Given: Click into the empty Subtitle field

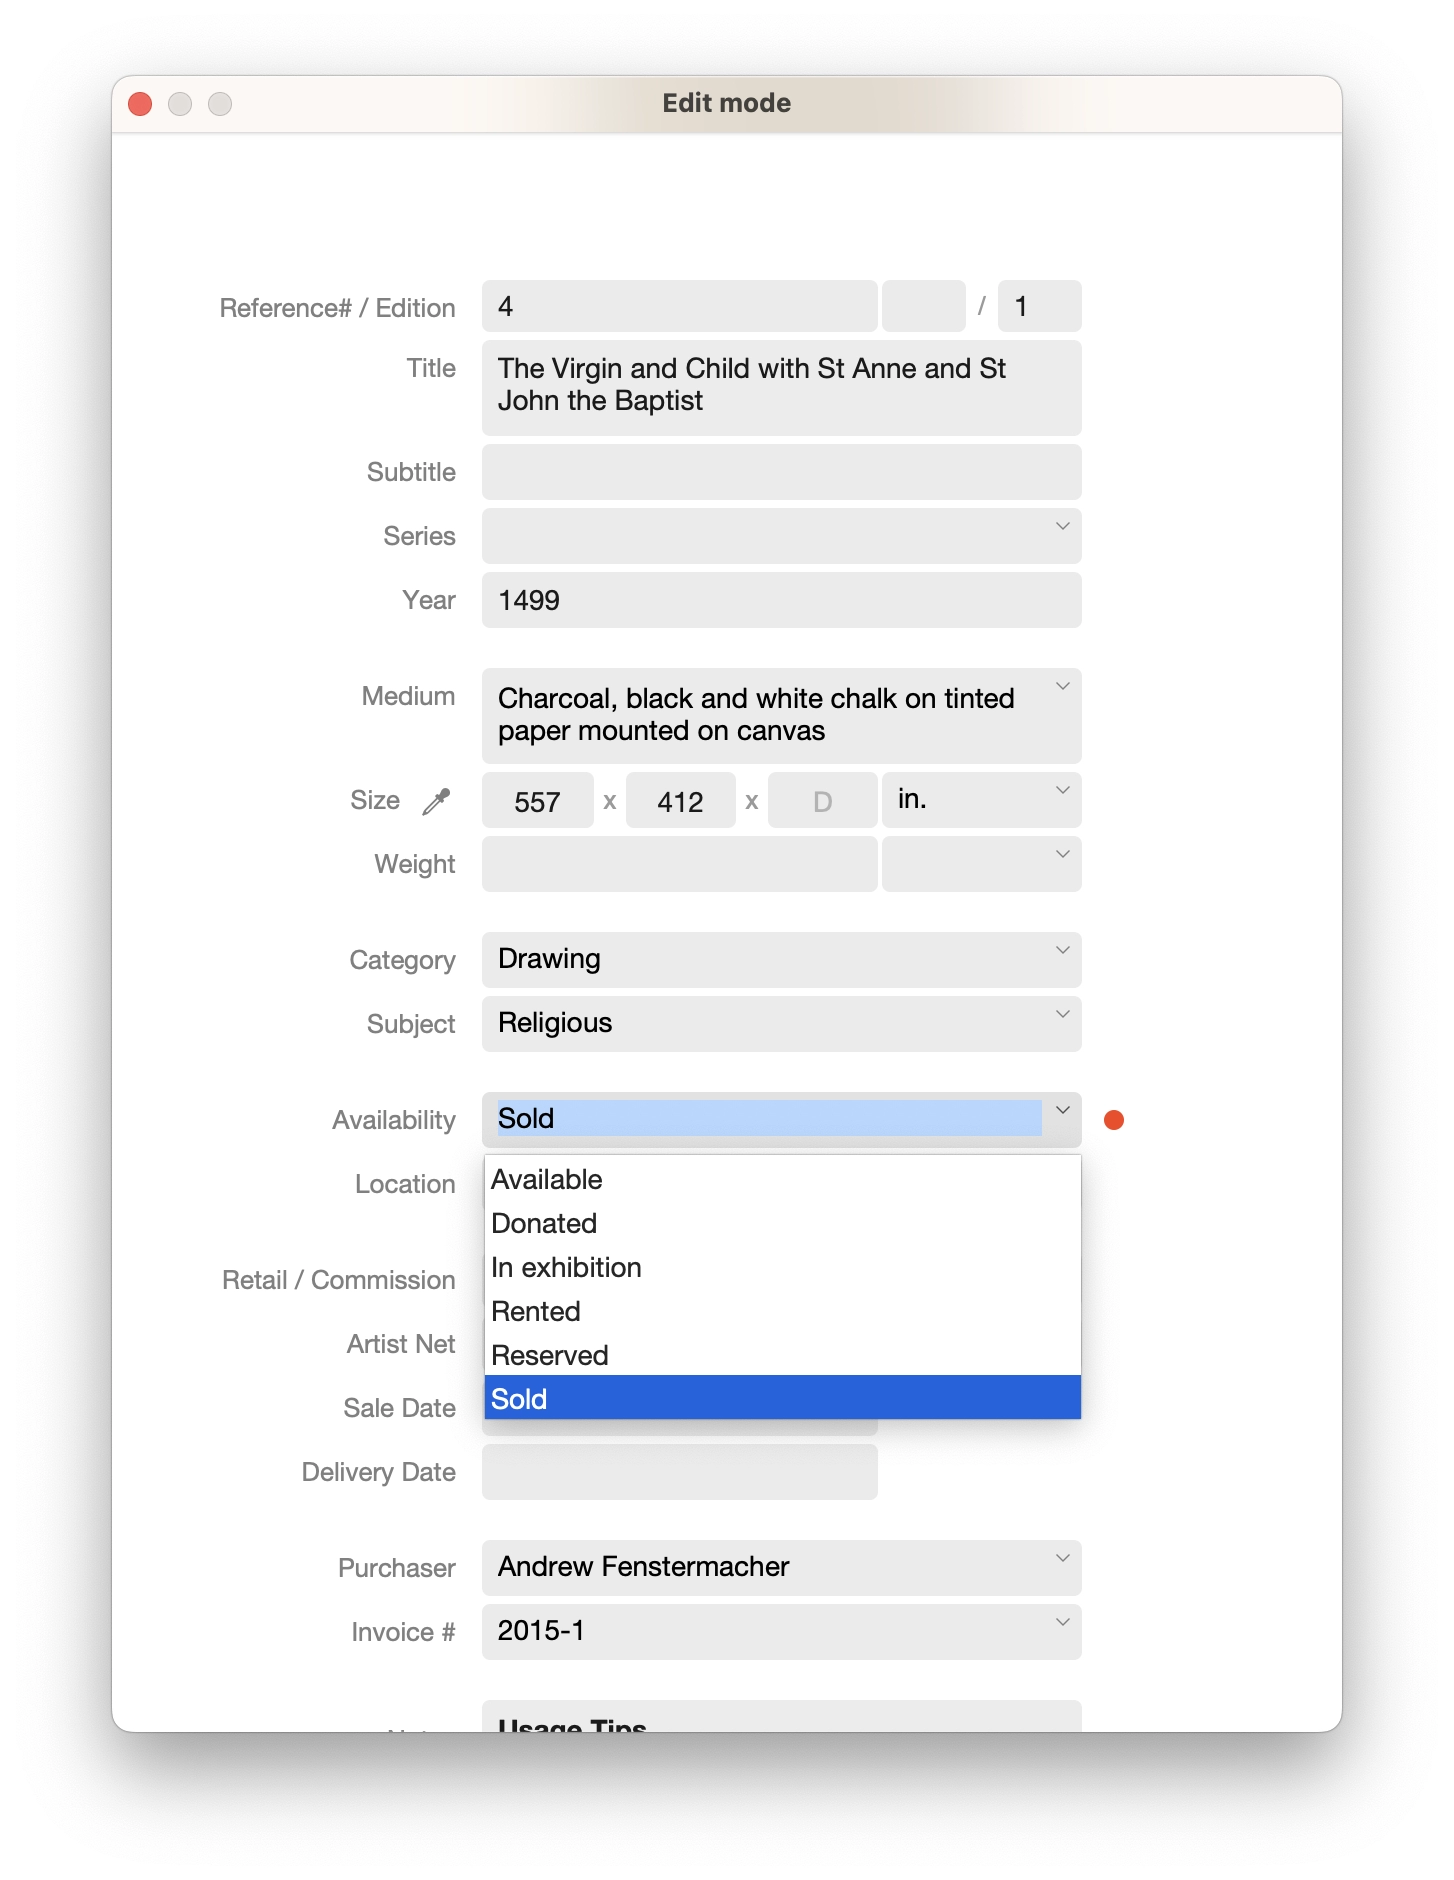Looking at the screenshot, I should click(x=780, y=472).
